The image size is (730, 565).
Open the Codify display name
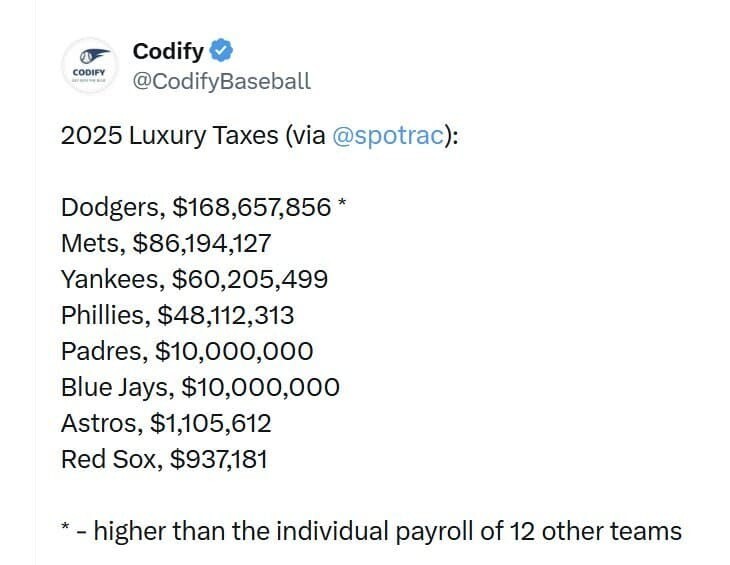point(168,51)
